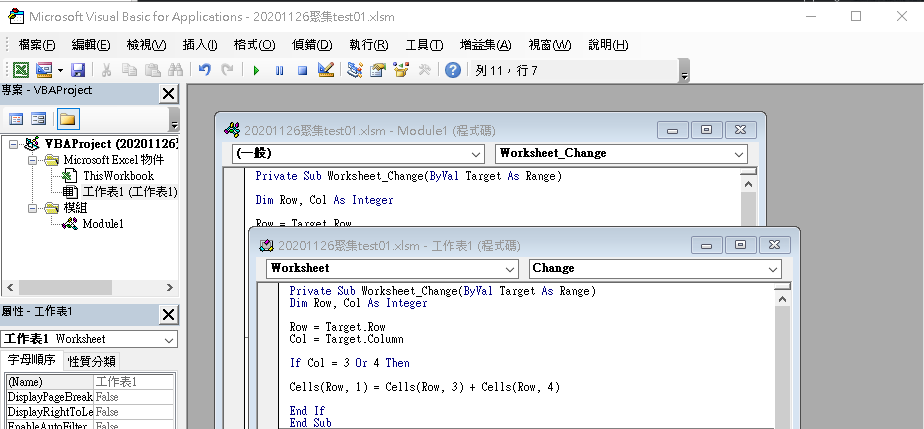Open the 說明(H) menu
Screen dimensions: 924x429
[x=608, y=45]
